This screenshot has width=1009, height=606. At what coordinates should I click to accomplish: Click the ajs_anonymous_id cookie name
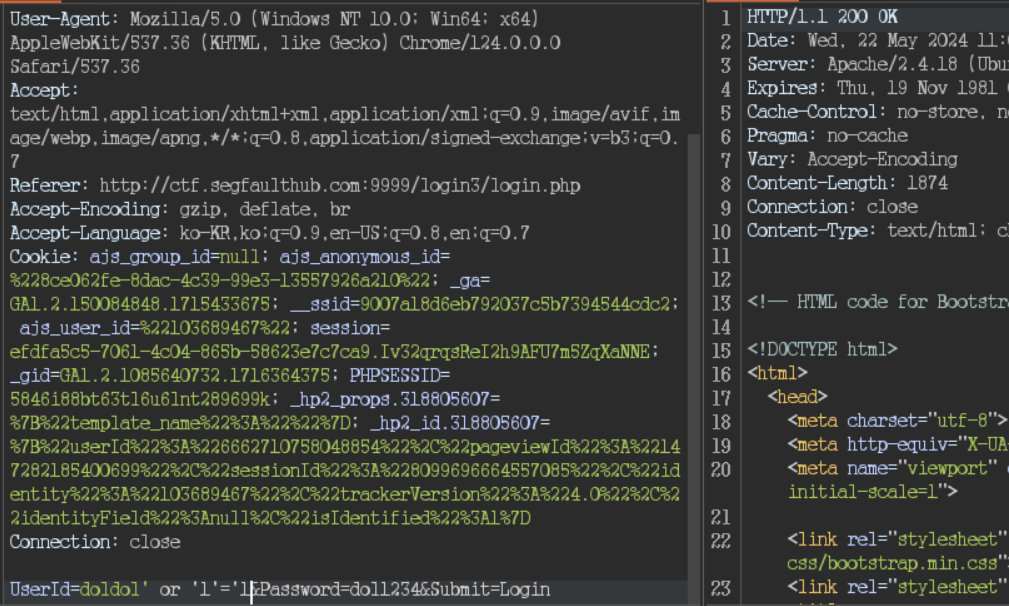click(360, 257)
